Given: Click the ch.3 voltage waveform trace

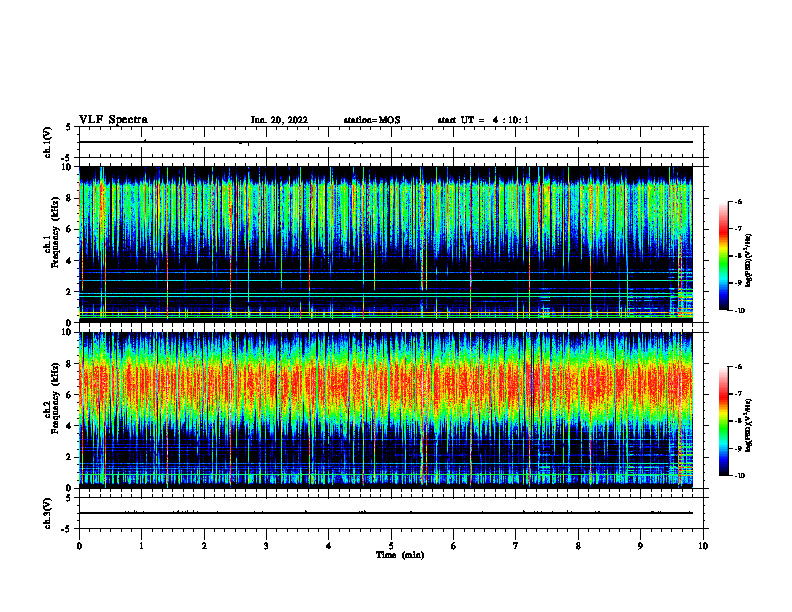Looking at the screenshot, I should (386, 513).
